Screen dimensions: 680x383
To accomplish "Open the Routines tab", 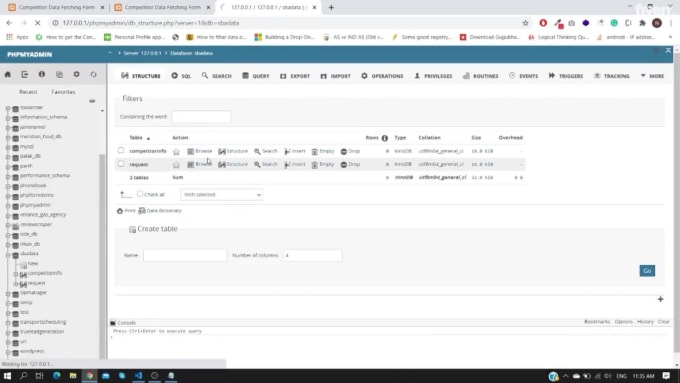I will (480, 76).
